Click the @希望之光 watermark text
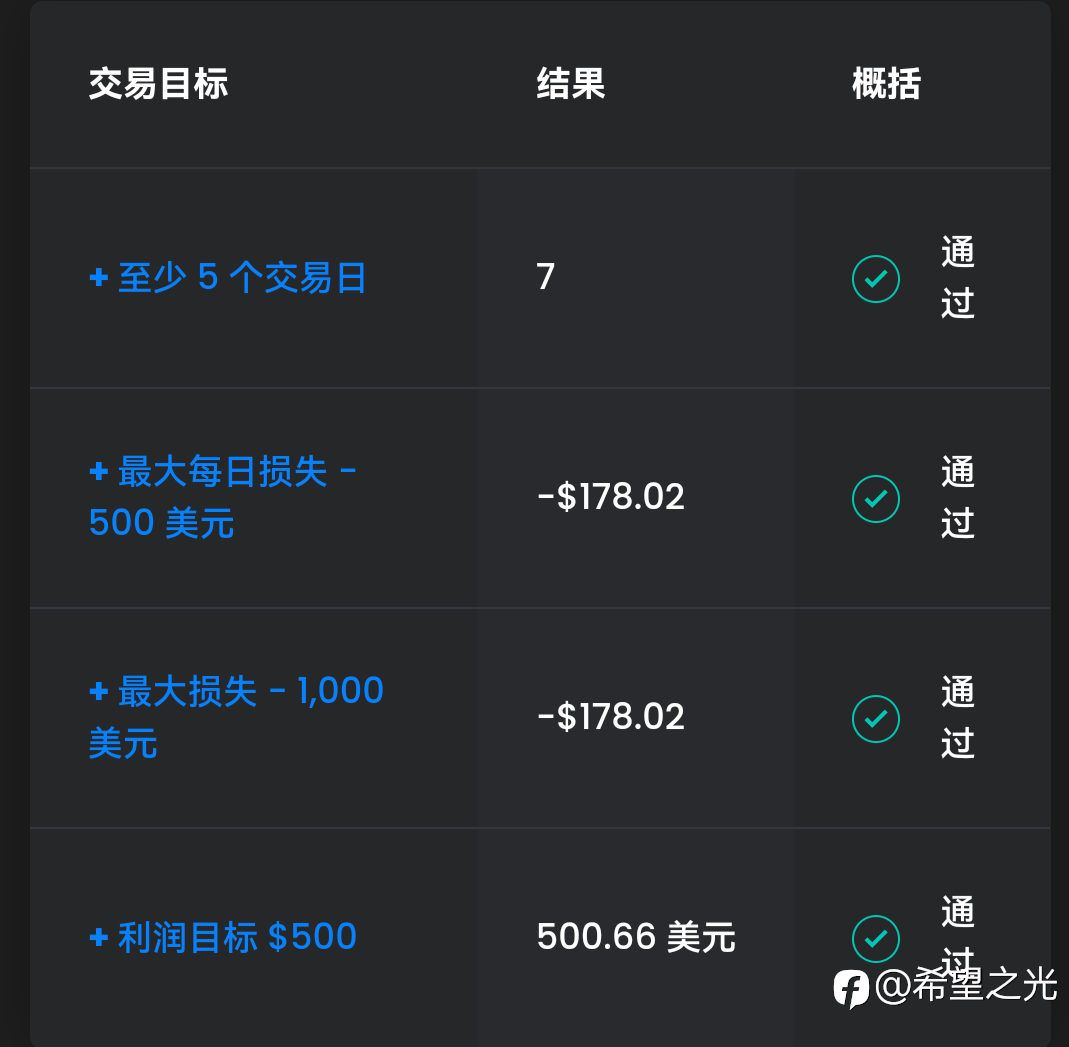Image resolution: width=1069 pixels, height=1047 pixels. [965, 985]
